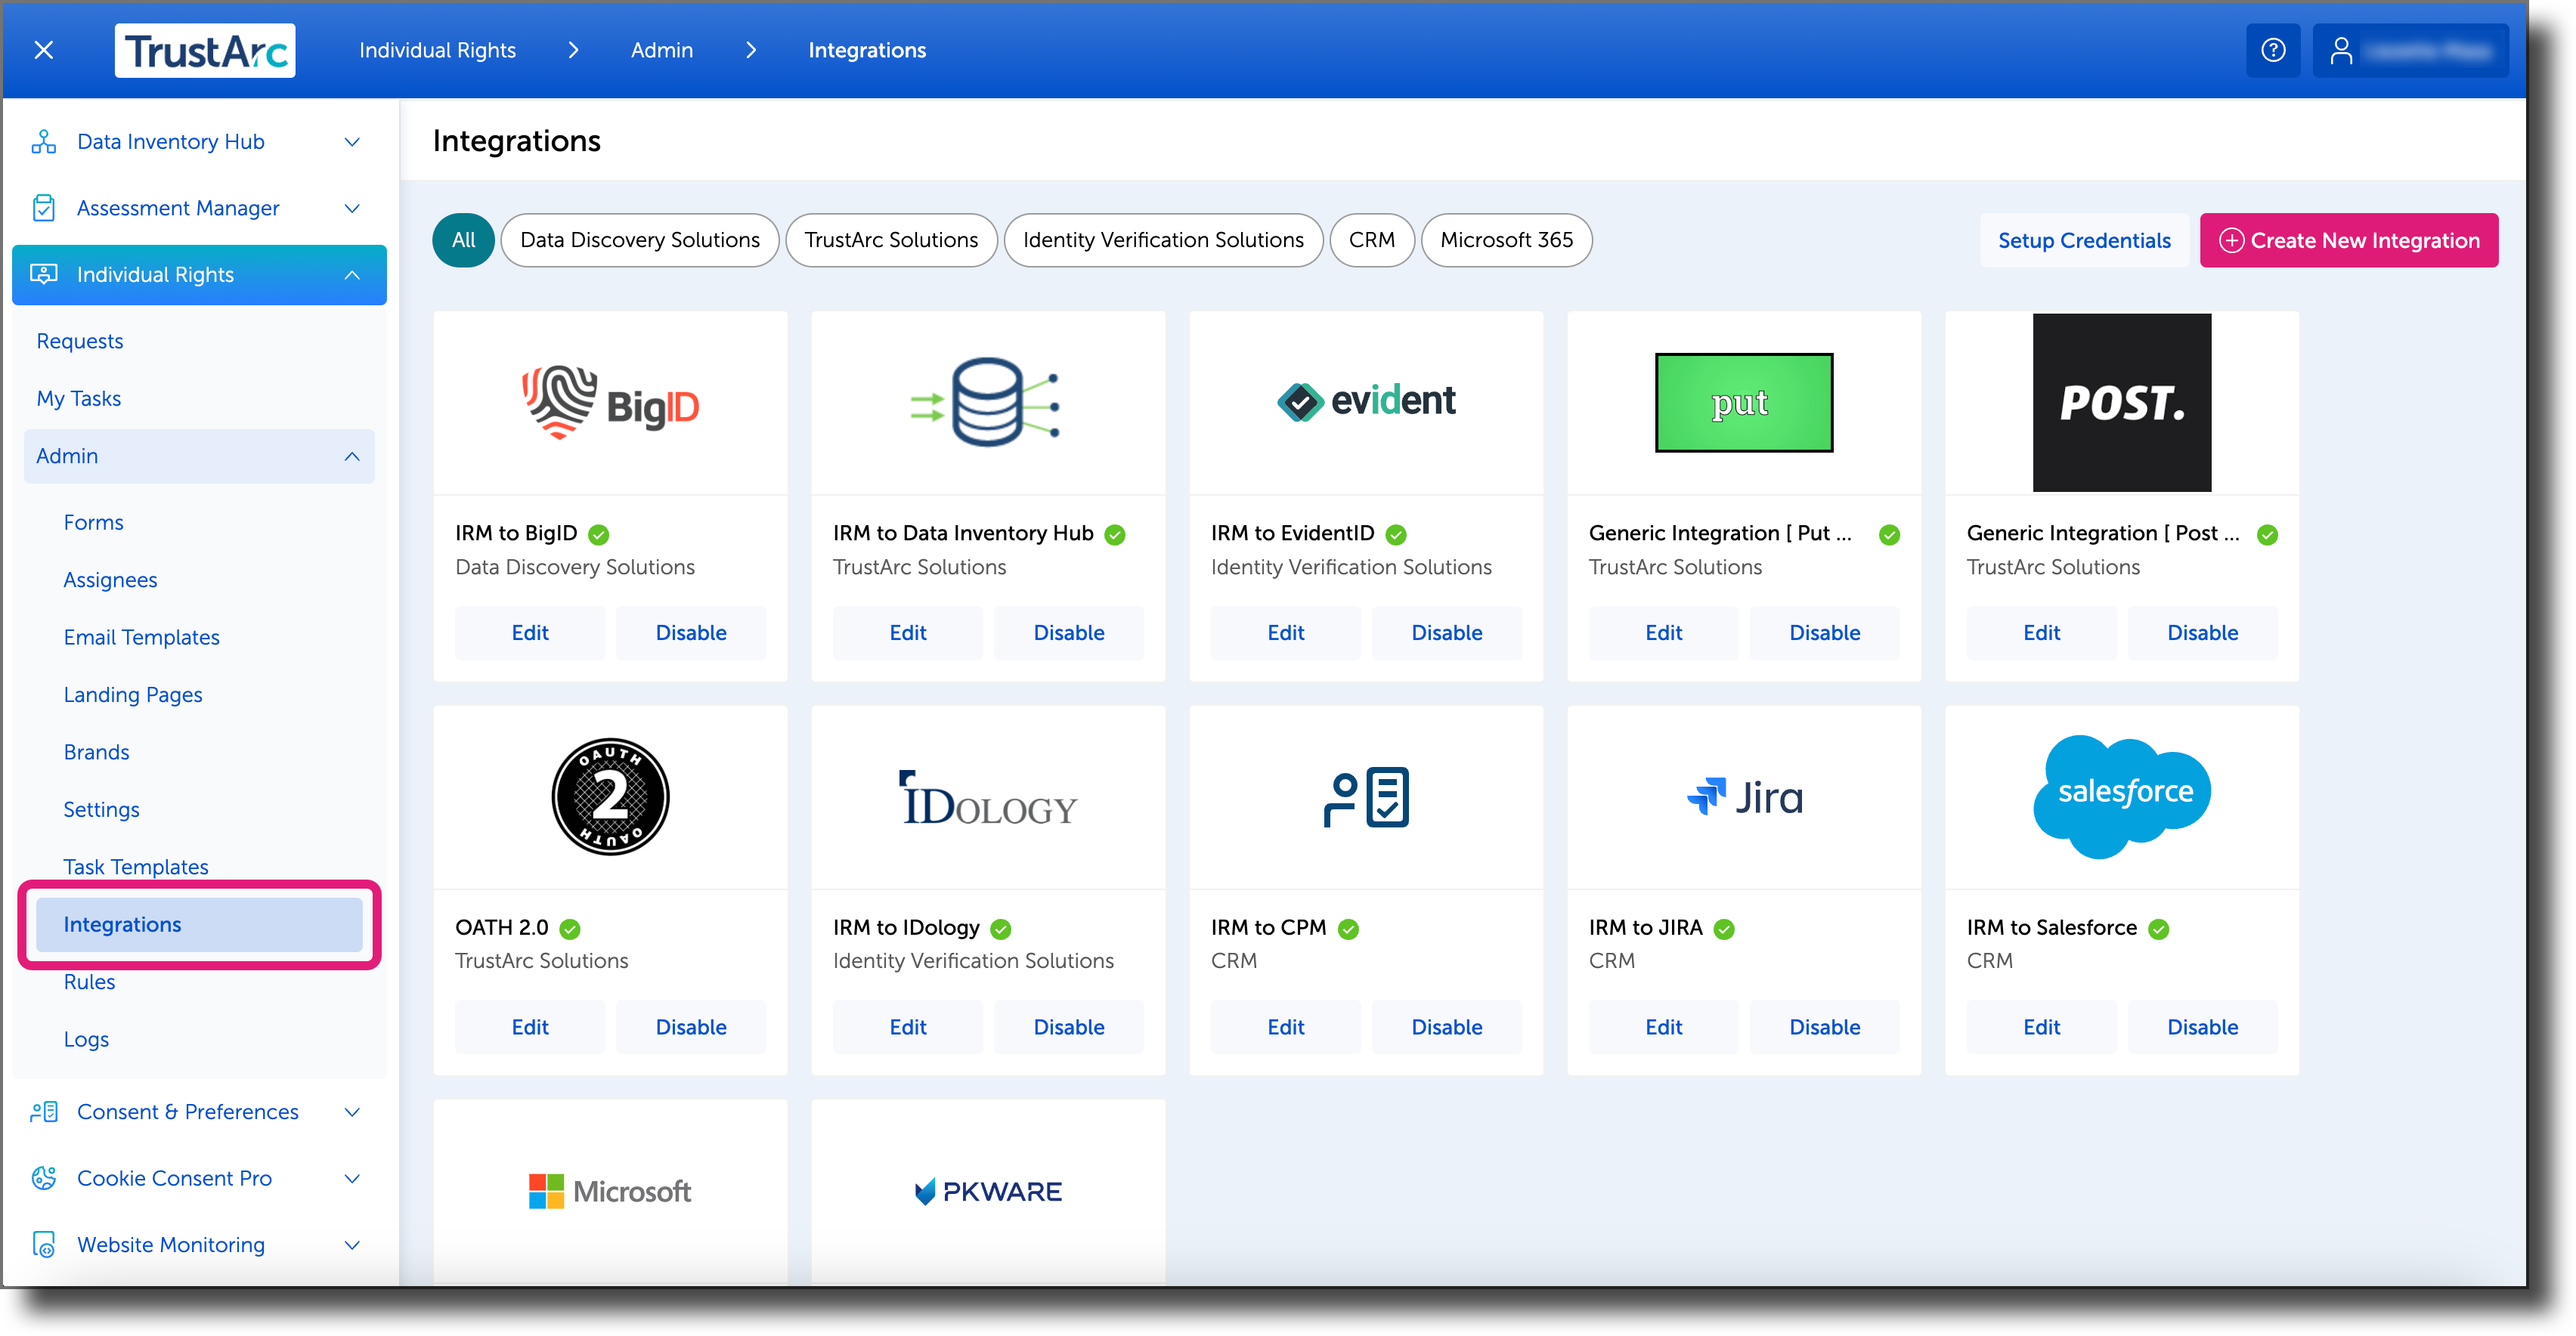Open Assignees under Admin

(x=110, y=580)
